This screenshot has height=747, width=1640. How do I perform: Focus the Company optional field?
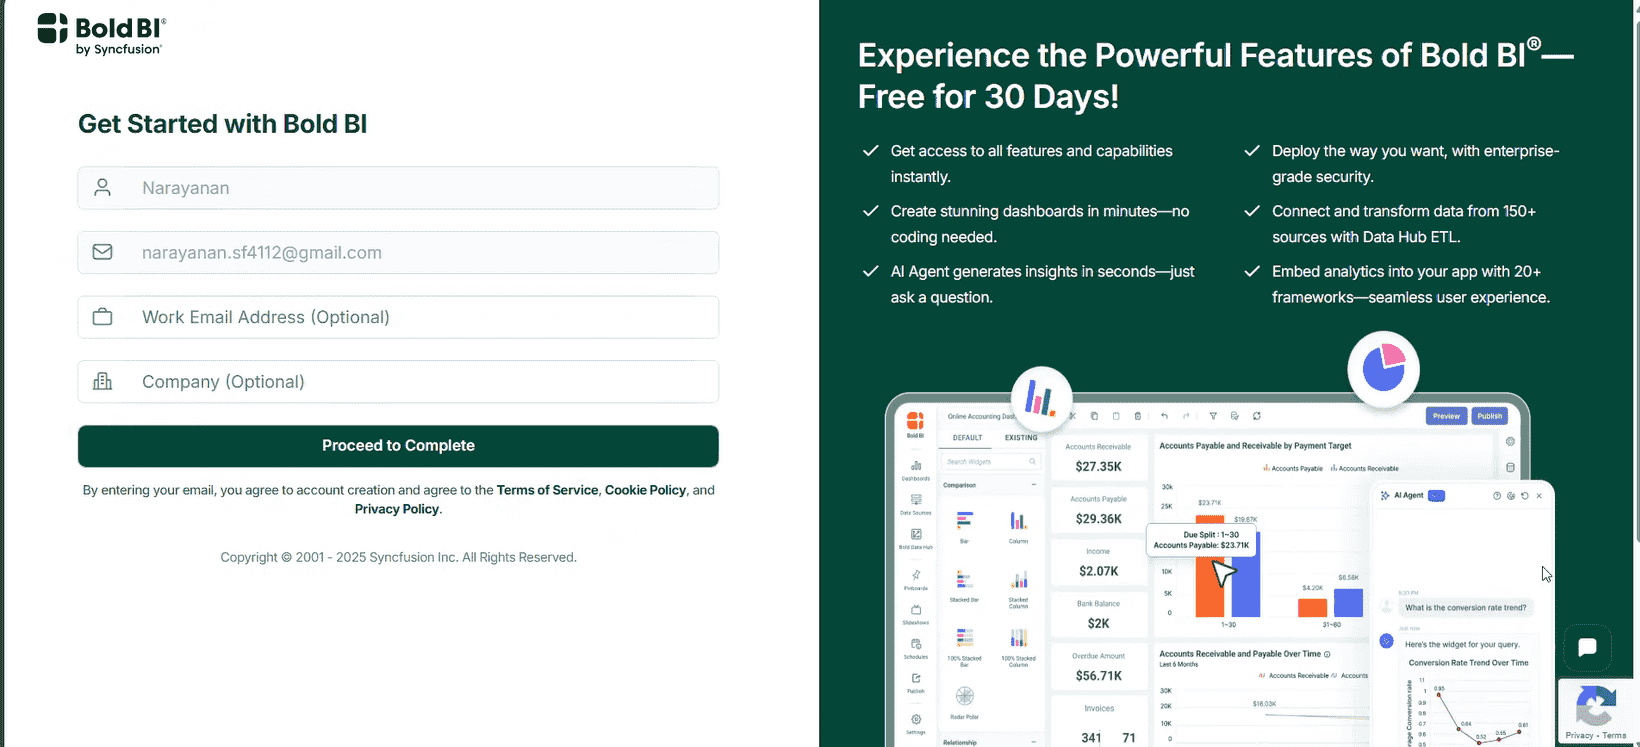[398, 382]
